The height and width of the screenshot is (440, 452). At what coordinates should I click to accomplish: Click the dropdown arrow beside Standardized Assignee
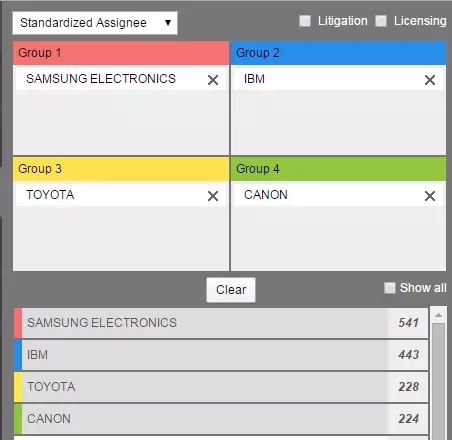click(168, 23)
